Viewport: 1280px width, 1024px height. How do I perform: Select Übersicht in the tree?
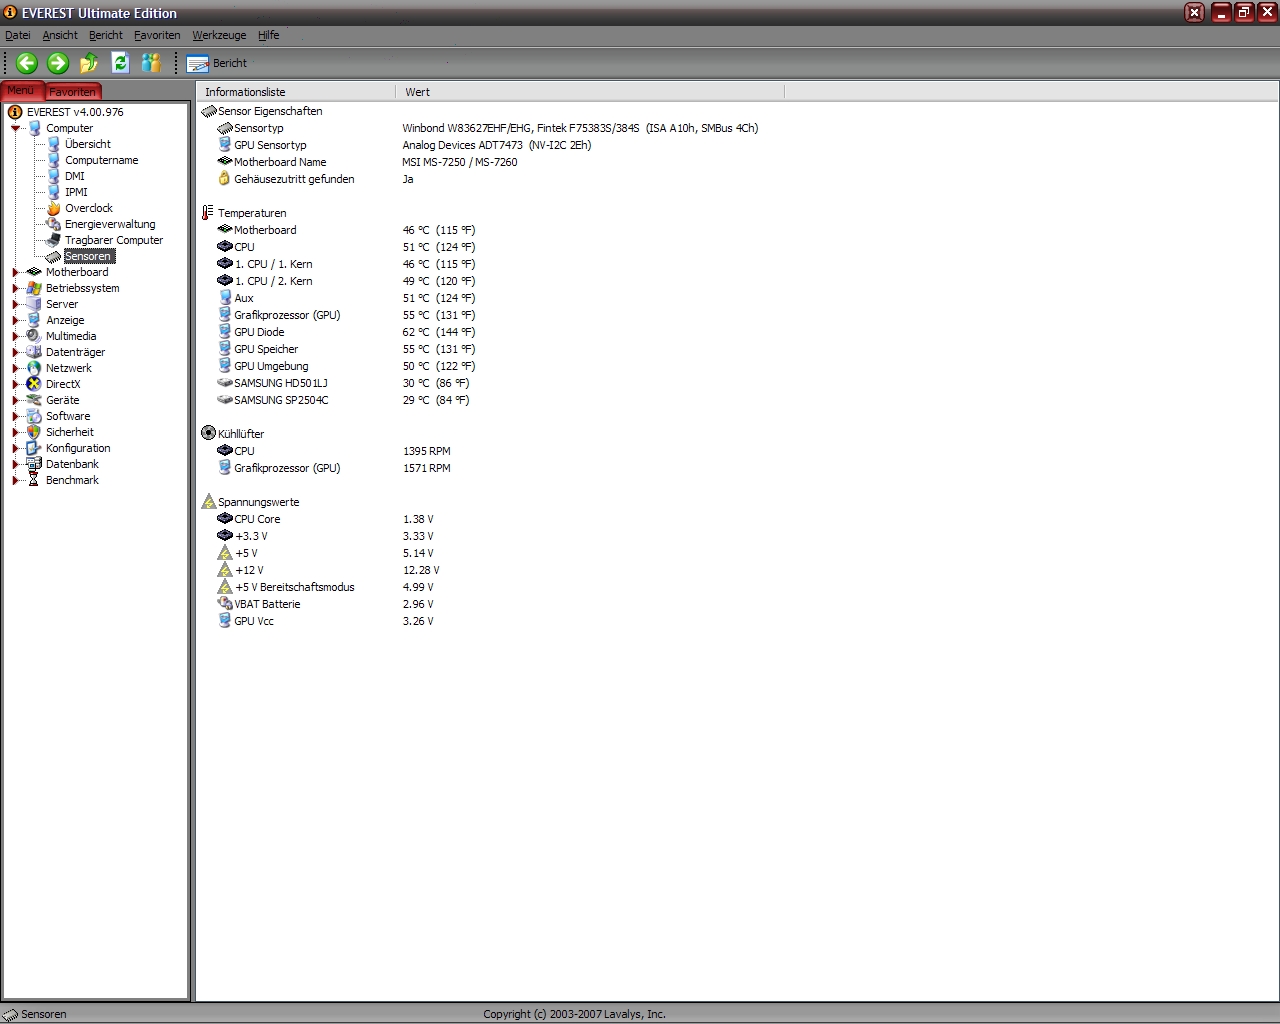point(88,144)
